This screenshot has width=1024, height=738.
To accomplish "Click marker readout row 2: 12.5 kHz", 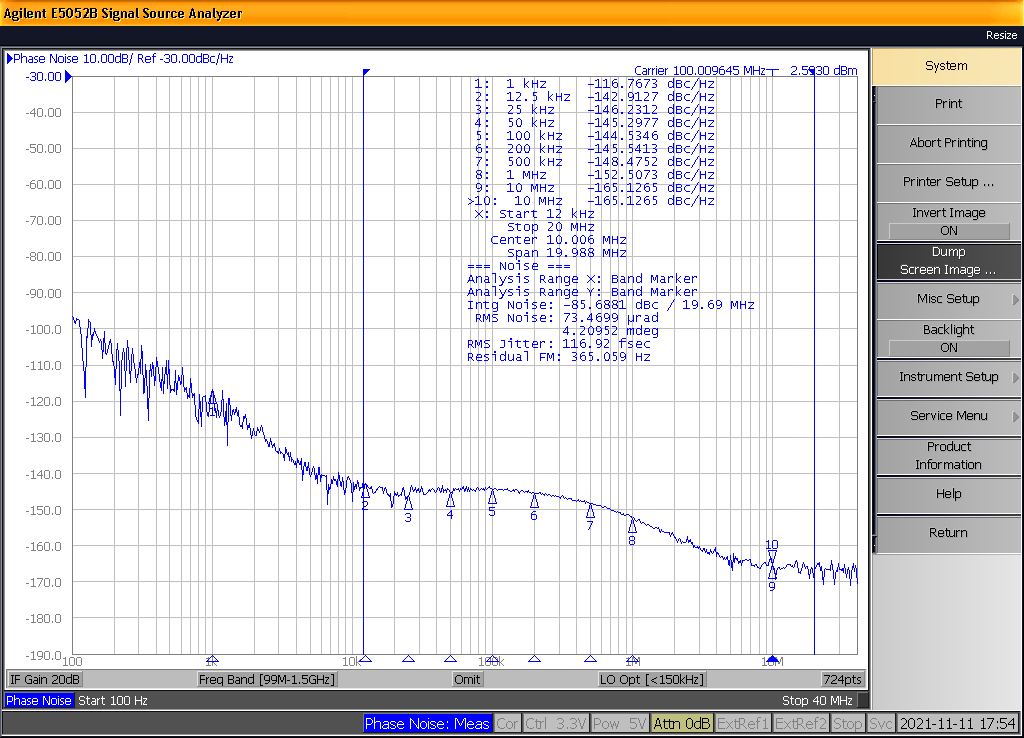I will 594,97.
